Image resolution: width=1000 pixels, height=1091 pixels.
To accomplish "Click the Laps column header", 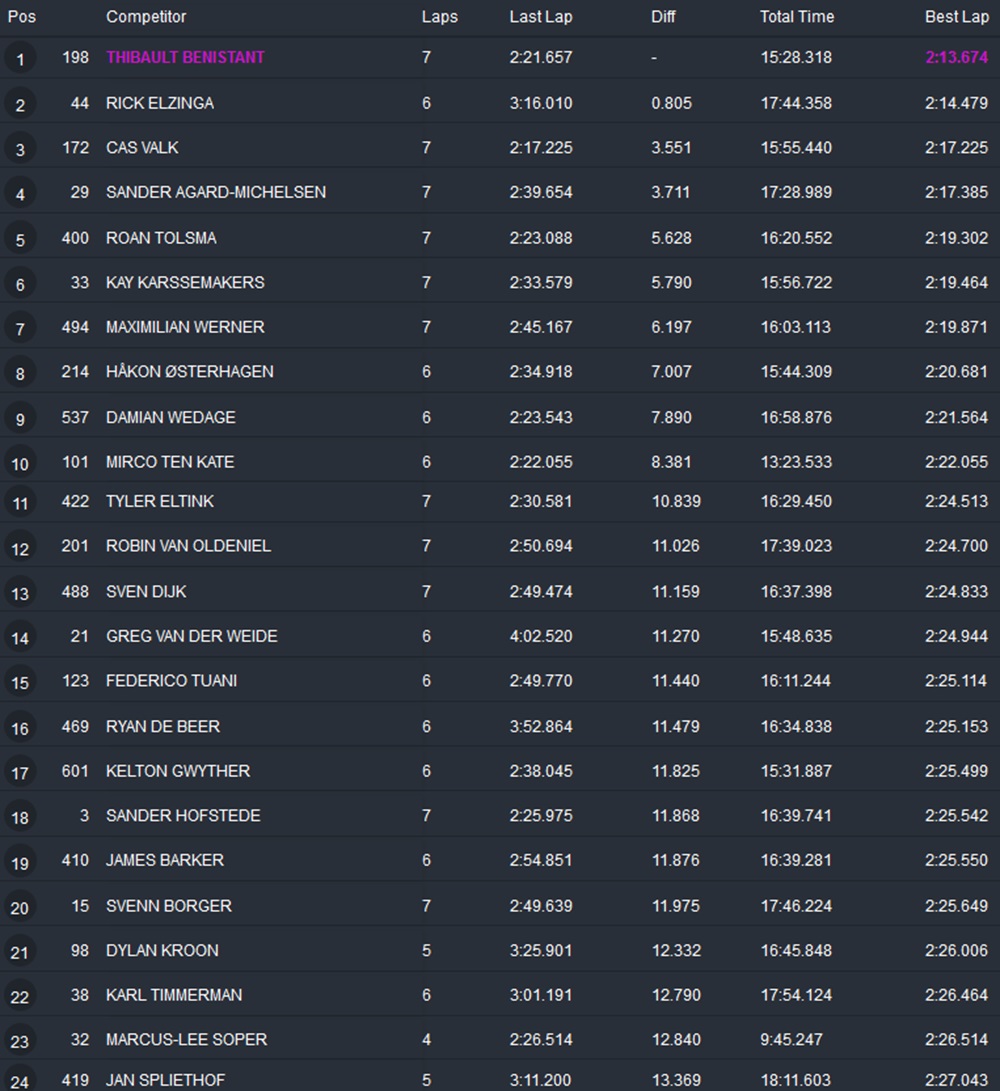I will pos(439,17).
